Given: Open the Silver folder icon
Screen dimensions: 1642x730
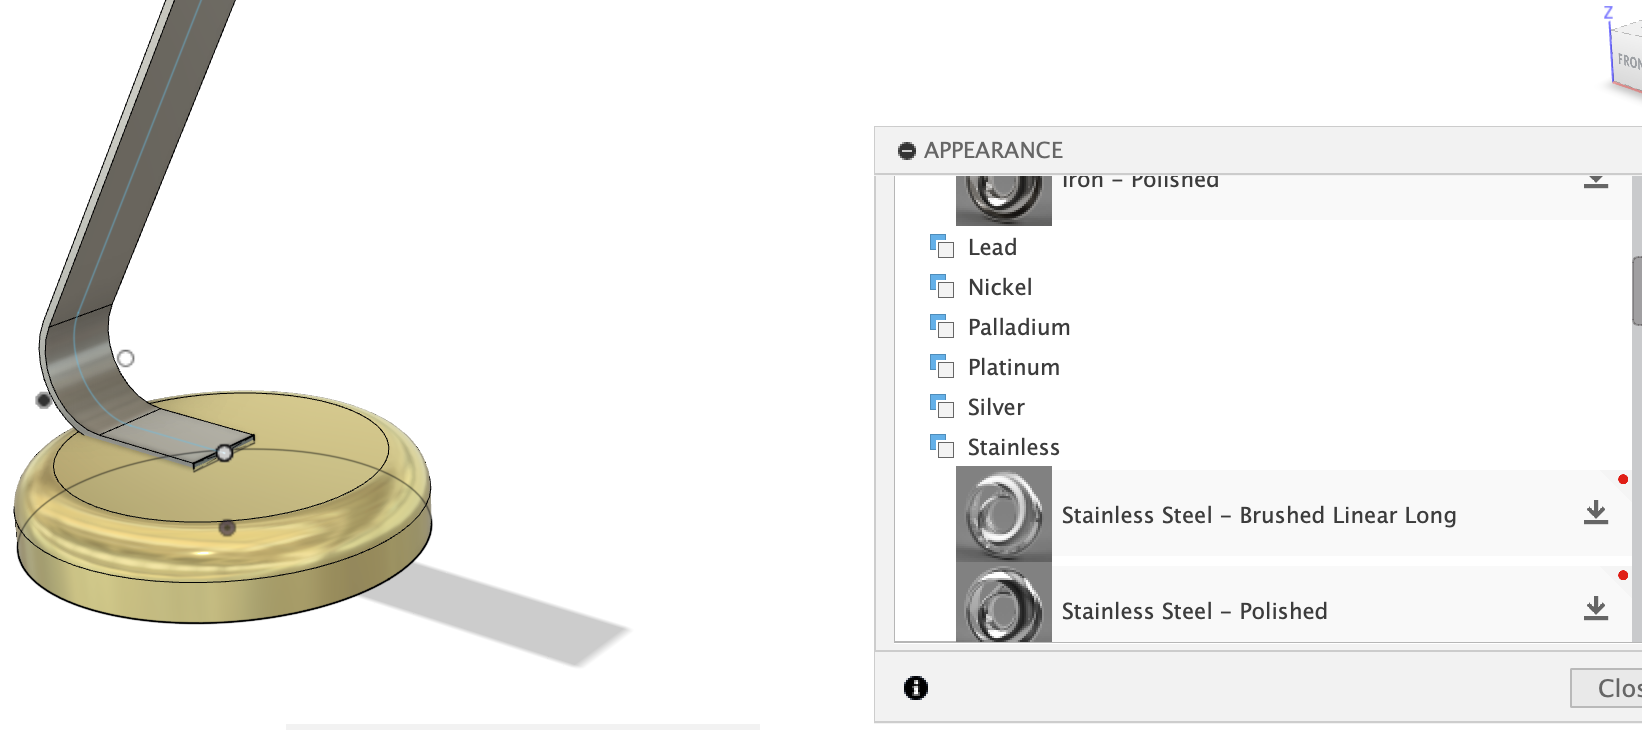Looking at the screenshot, I should pyautogui.click(x=942, y=406).
